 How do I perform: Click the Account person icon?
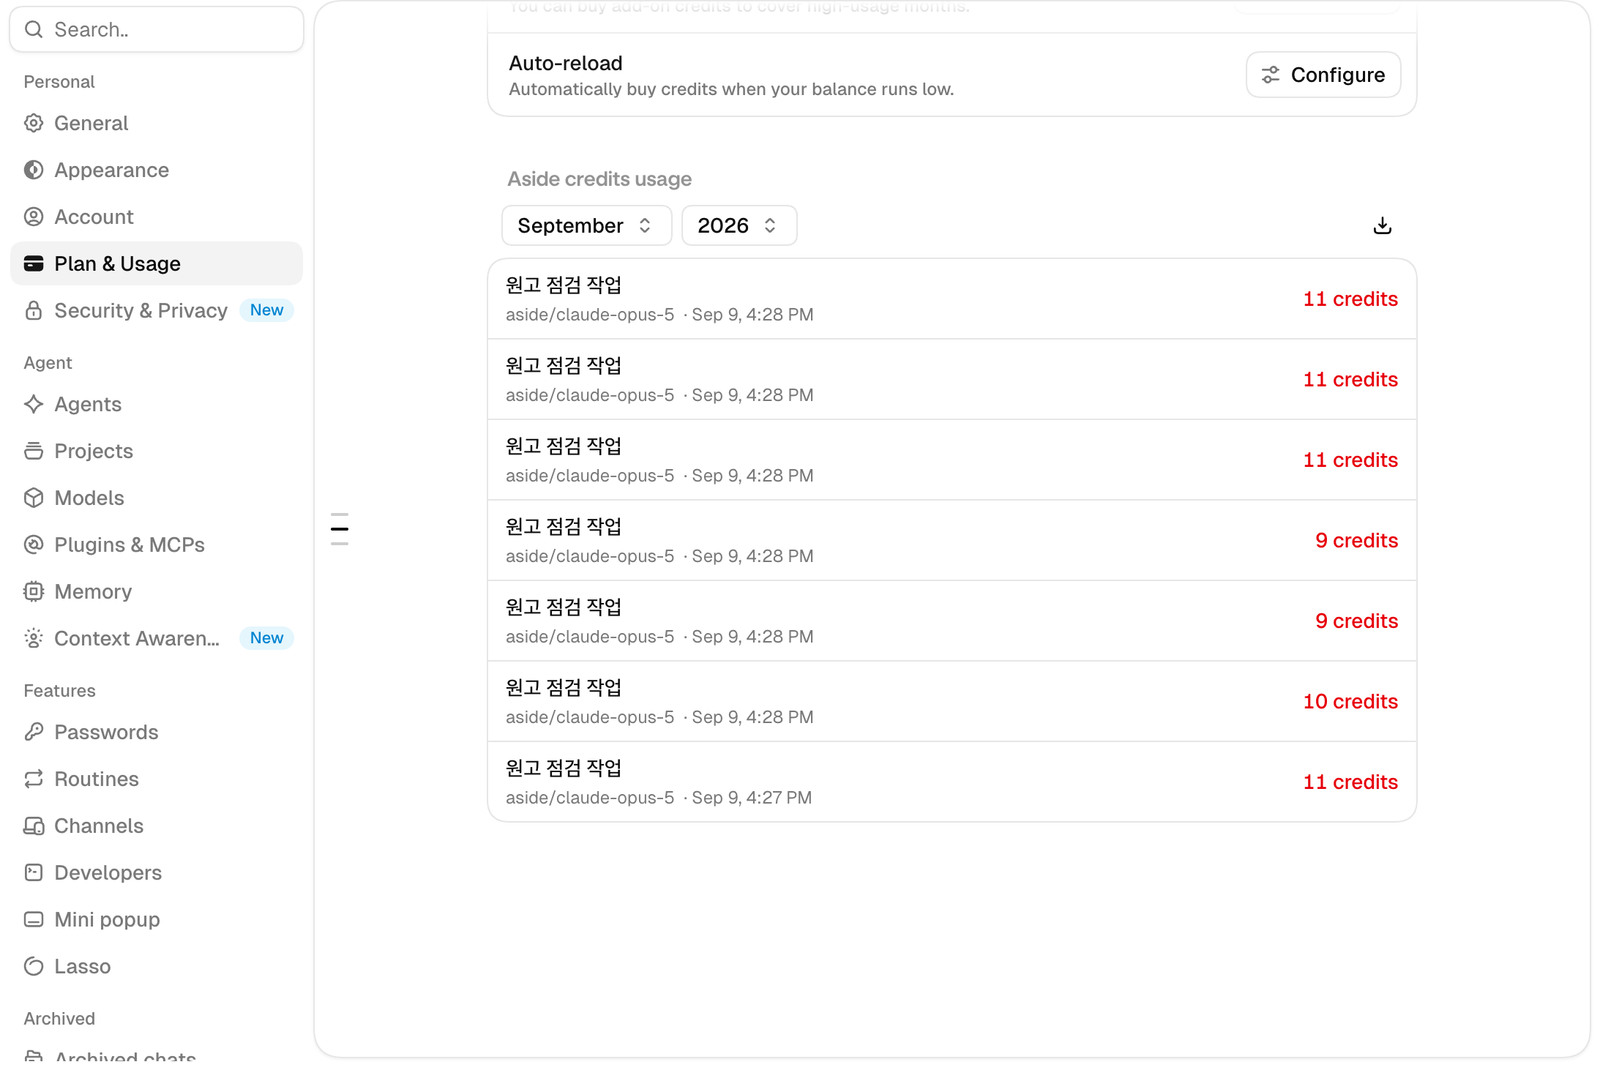point(34,217)
